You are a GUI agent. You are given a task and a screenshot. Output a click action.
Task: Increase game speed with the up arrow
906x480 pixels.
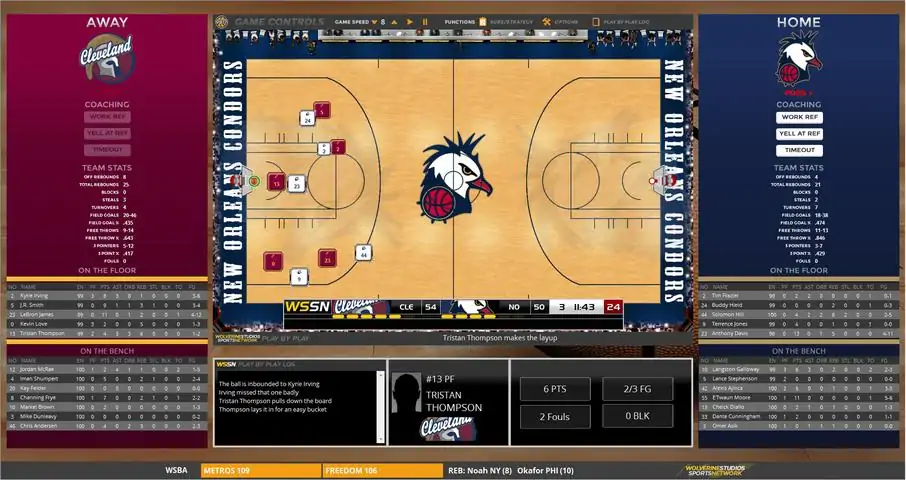[x=395, y=22]
